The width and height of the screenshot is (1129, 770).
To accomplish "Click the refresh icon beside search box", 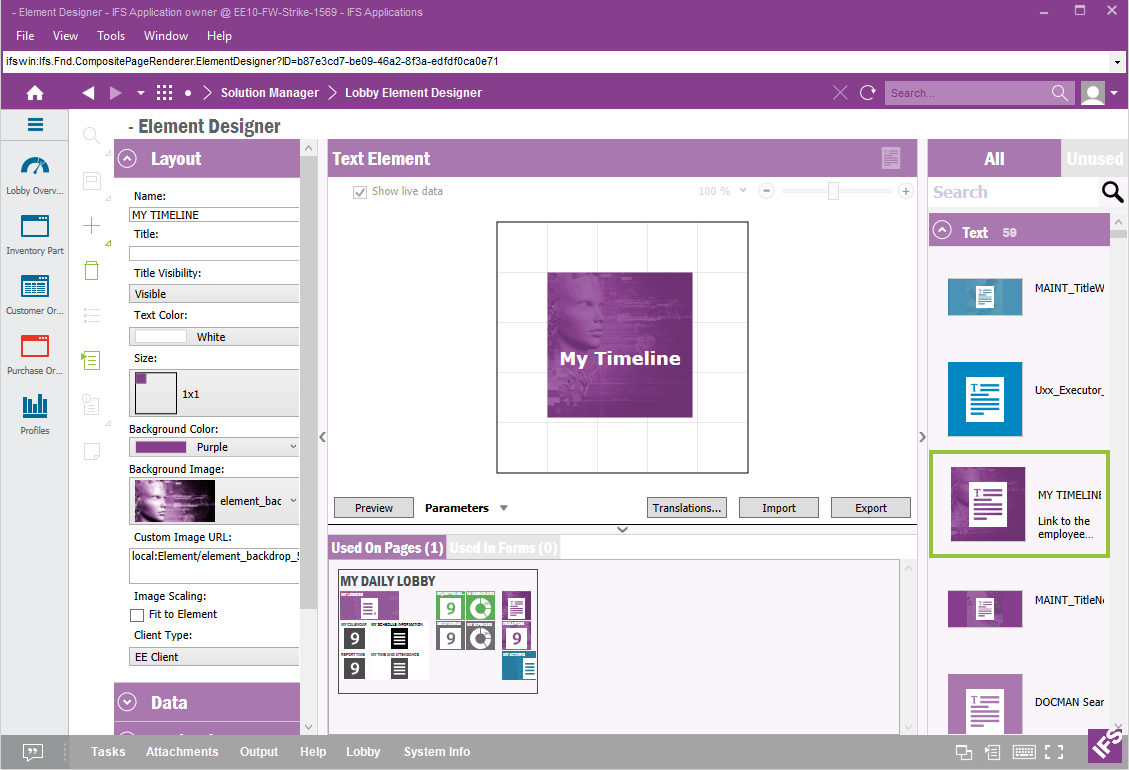I will pos(868,93).
